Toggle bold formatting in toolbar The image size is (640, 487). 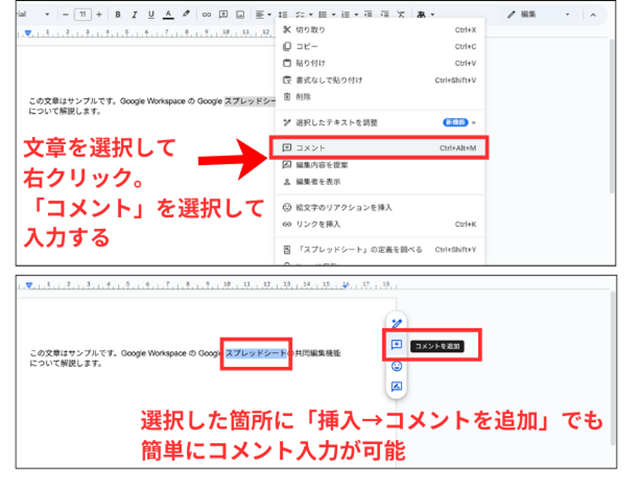[117, 15]
